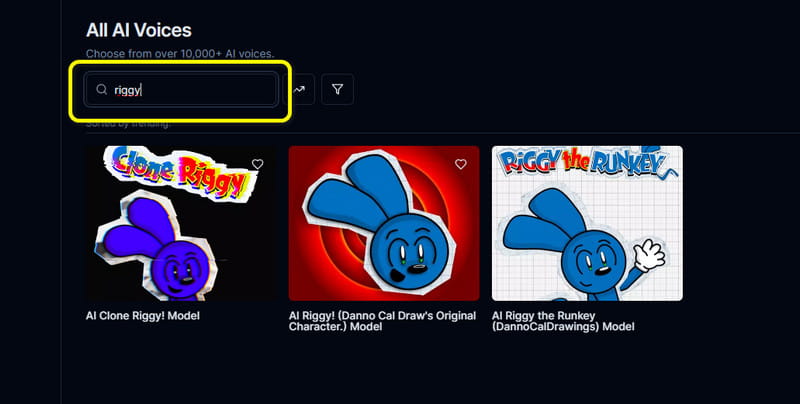The width and height of the screenshot is (800, 404).
Task: Click the colorful 'Clone Riggy' logo text
Action: [x=180, y=170]
